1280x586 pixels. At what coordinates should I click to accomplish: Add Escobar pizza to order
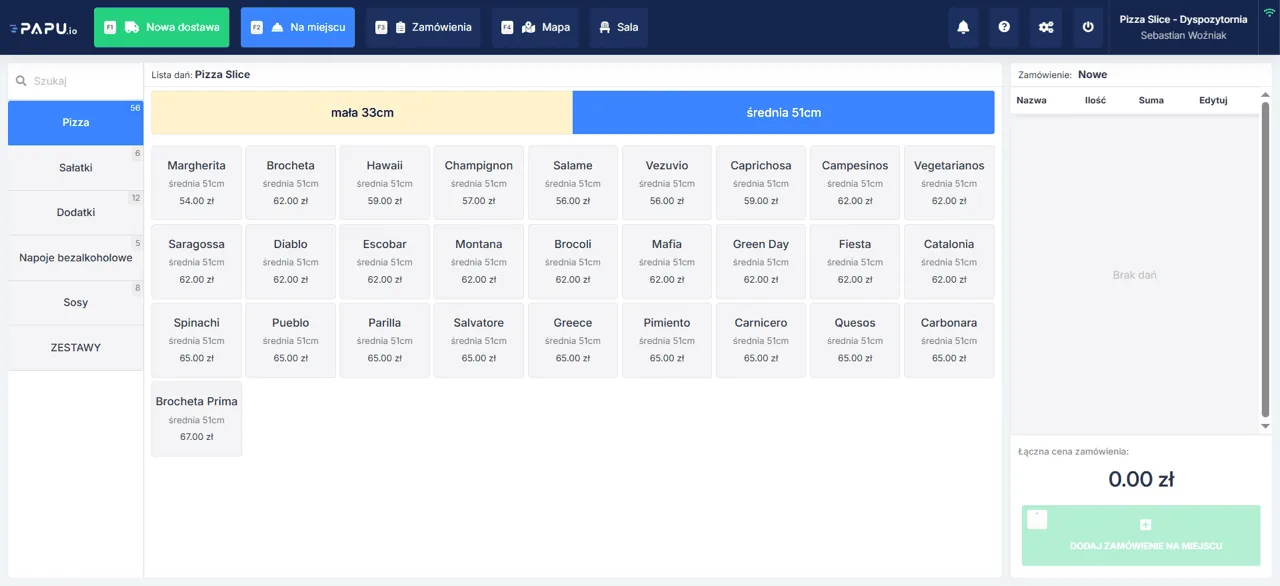(x=384, y=261)
